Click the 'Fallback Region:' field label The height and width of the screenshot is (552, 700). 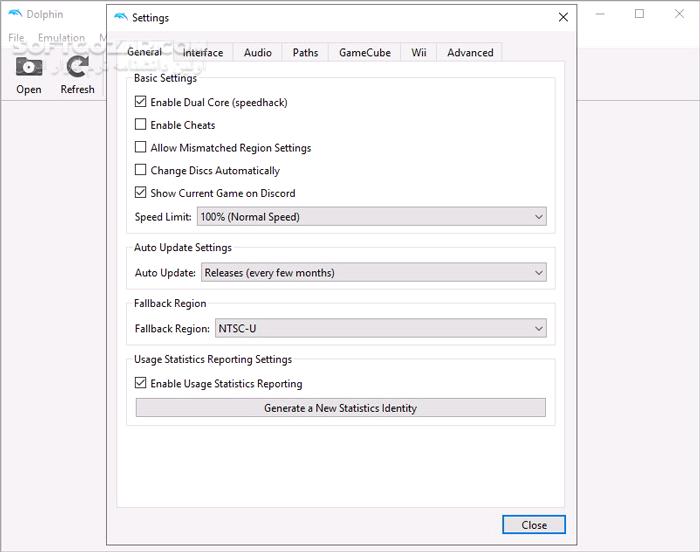tap(172, 329)
